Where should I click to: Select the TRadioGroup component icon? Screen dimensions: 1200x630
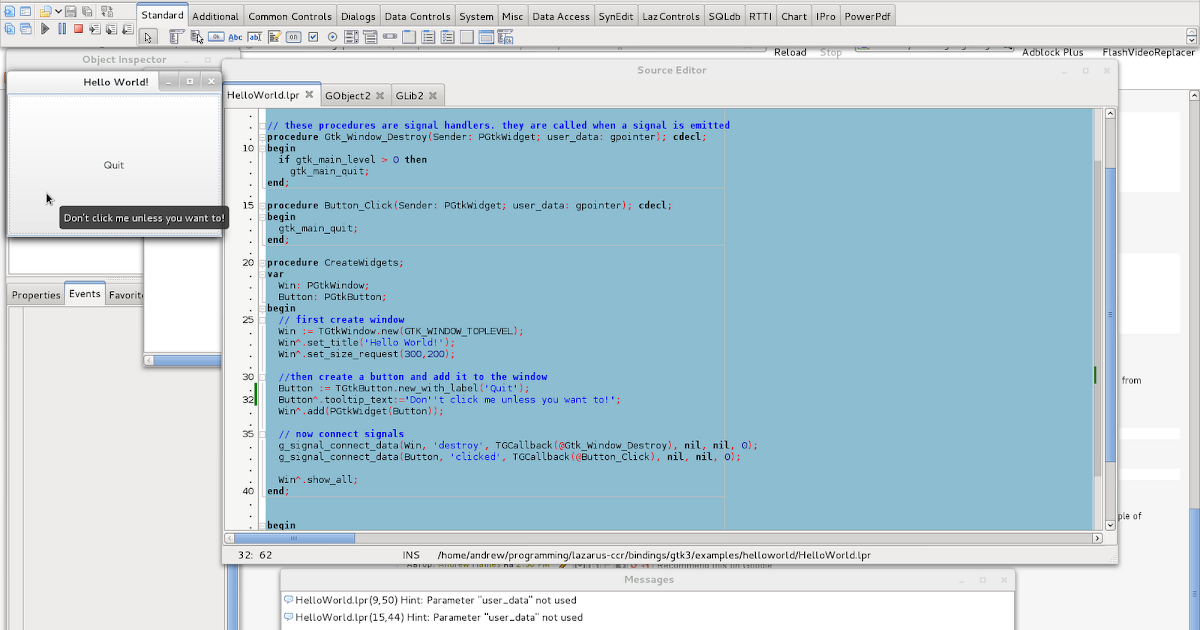[x=428, y=37]
